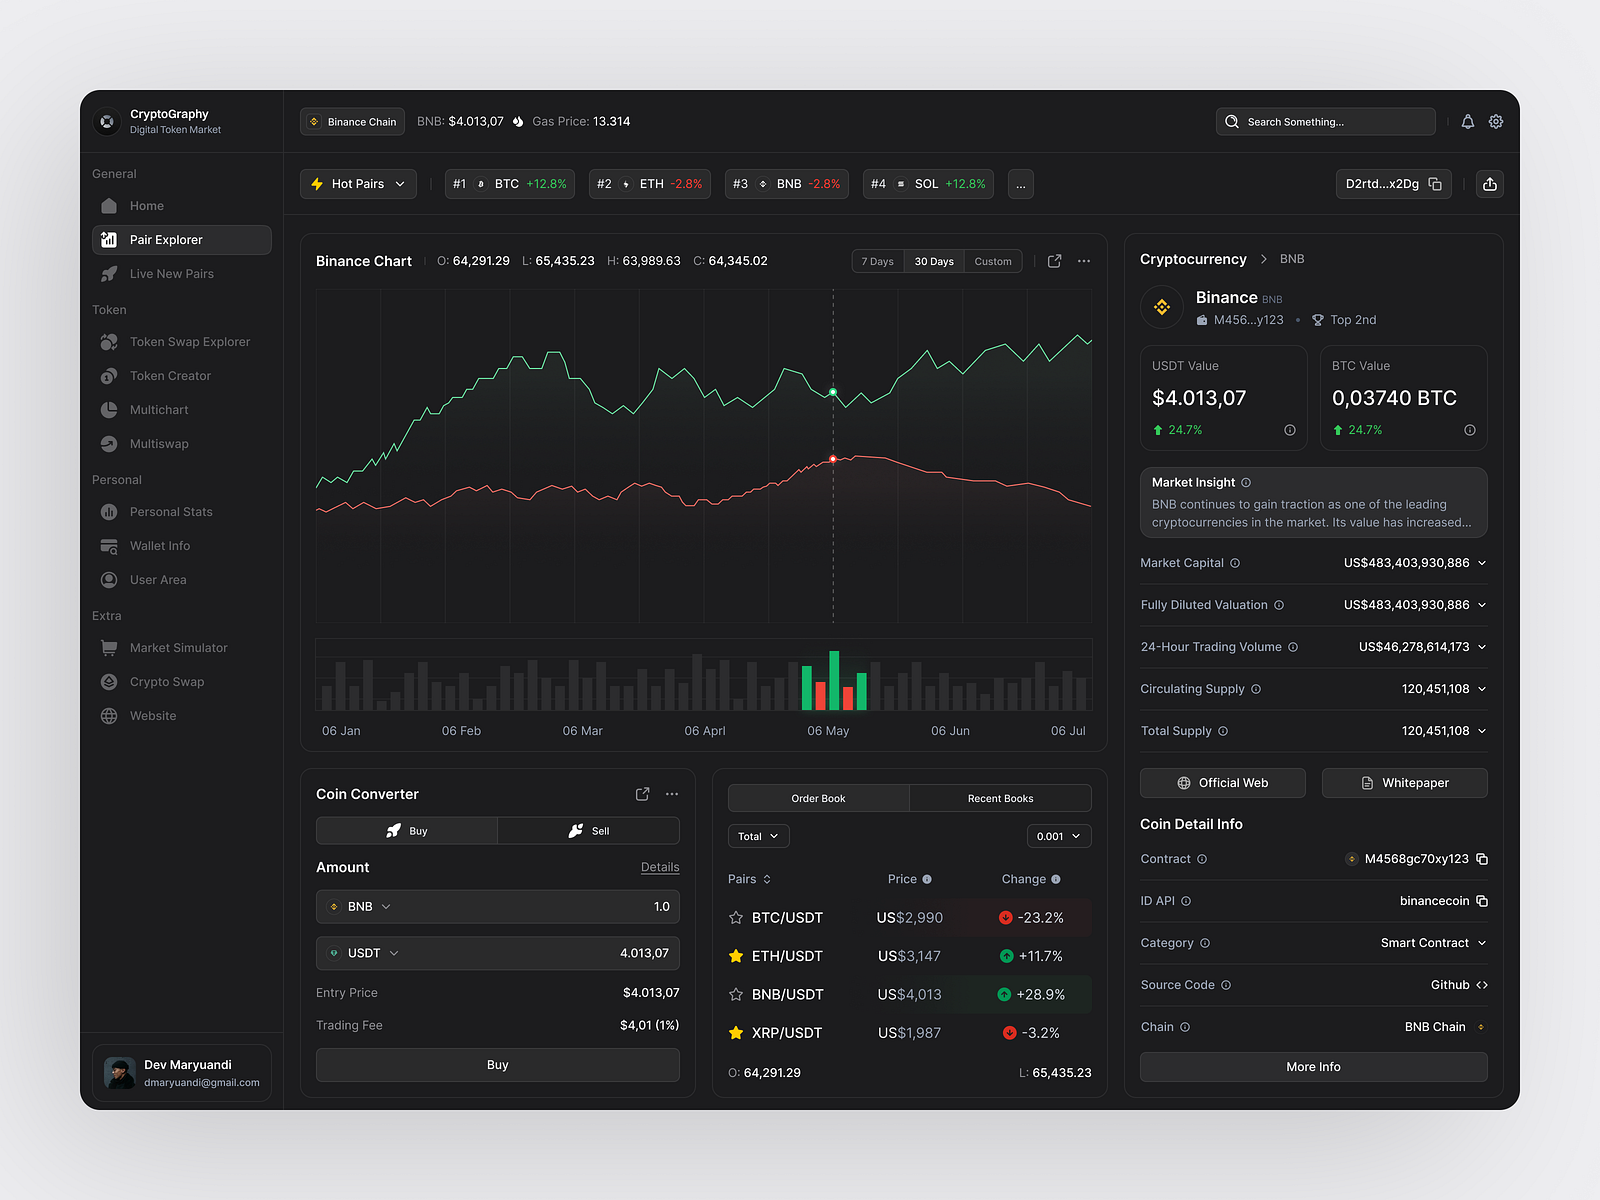Screen dimensions: 1600x1200
Task: Open the notifications bell
Action: point(1467,121)
